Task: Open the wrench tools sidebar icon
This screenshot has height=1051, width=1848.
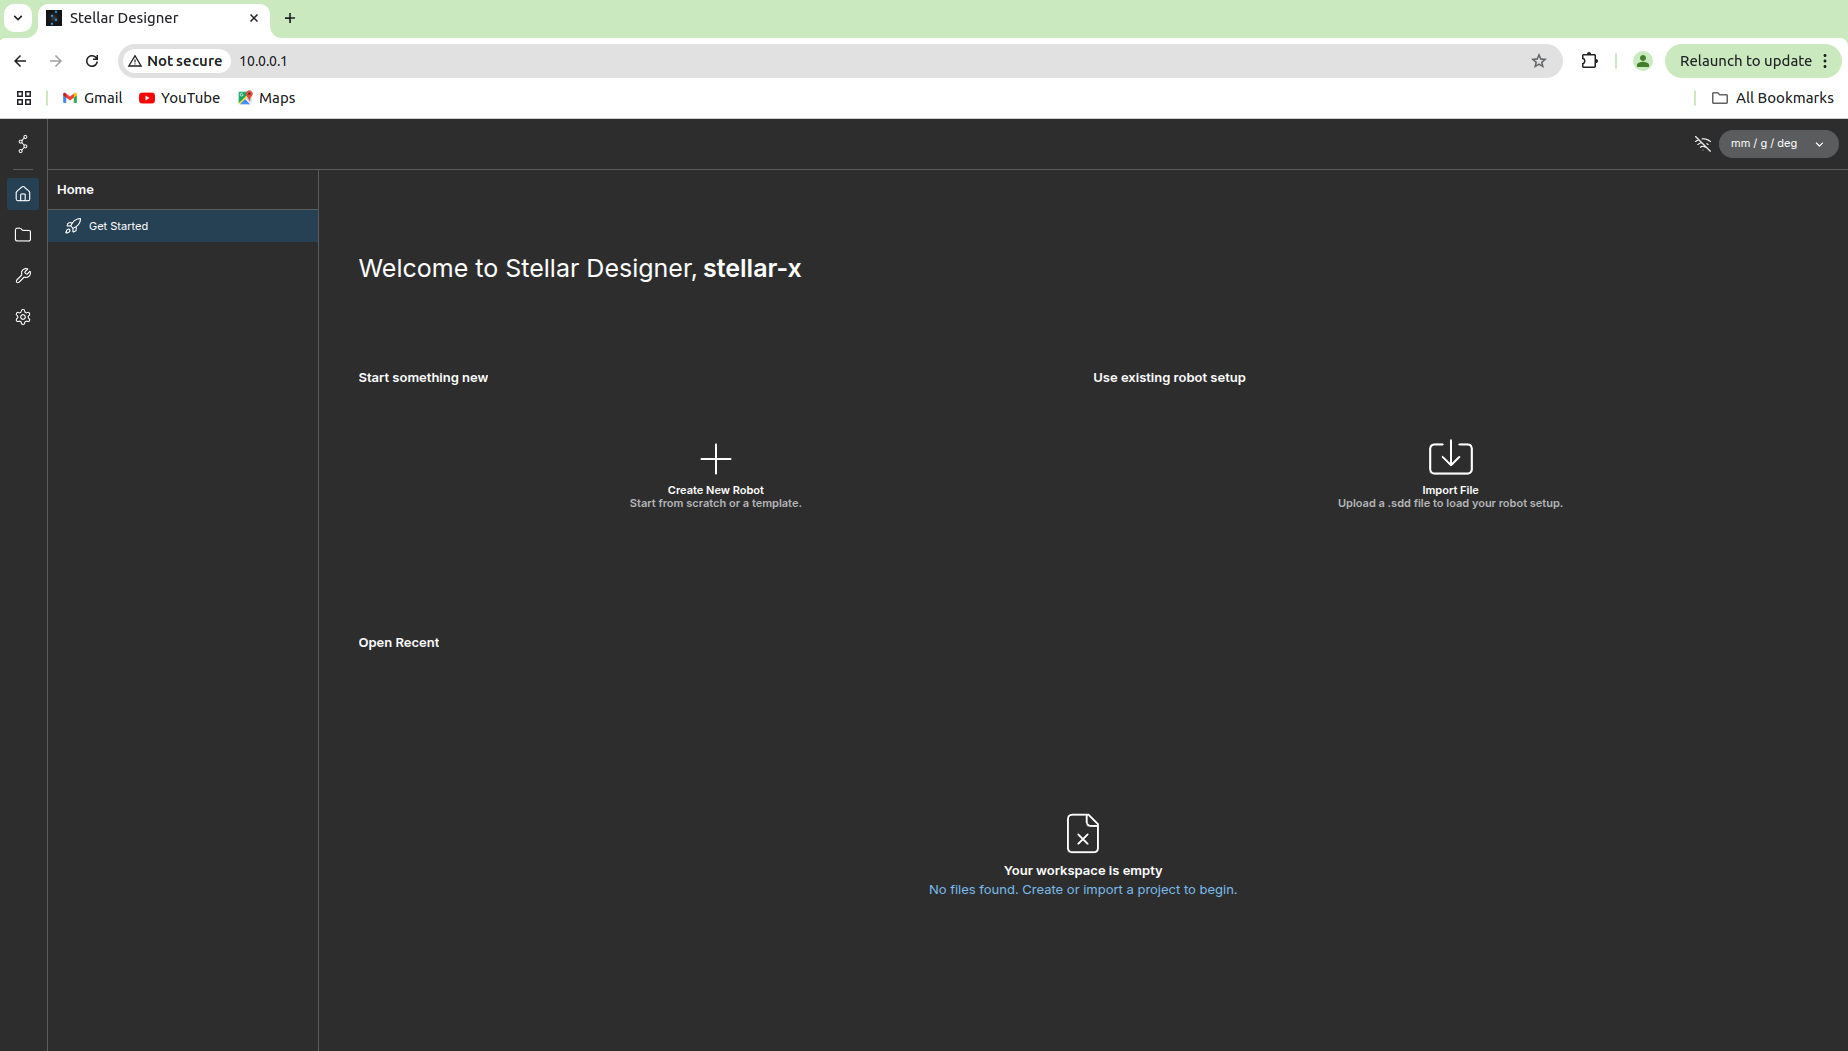Action: (x=23, y=276)
